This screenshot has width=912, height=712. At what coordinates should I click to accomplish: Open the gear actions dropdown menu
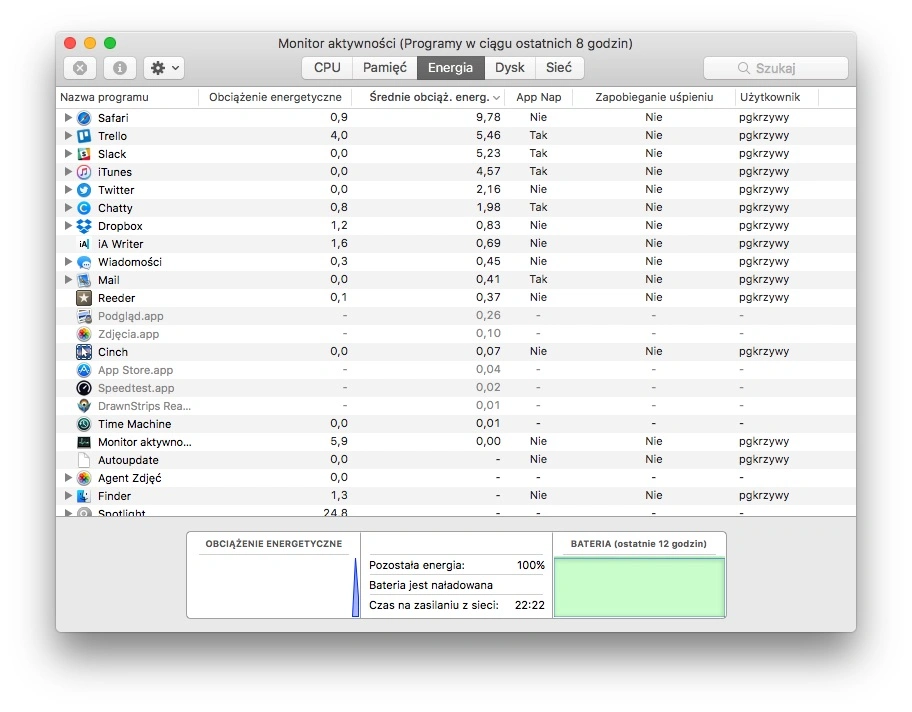tap(165, 68)
